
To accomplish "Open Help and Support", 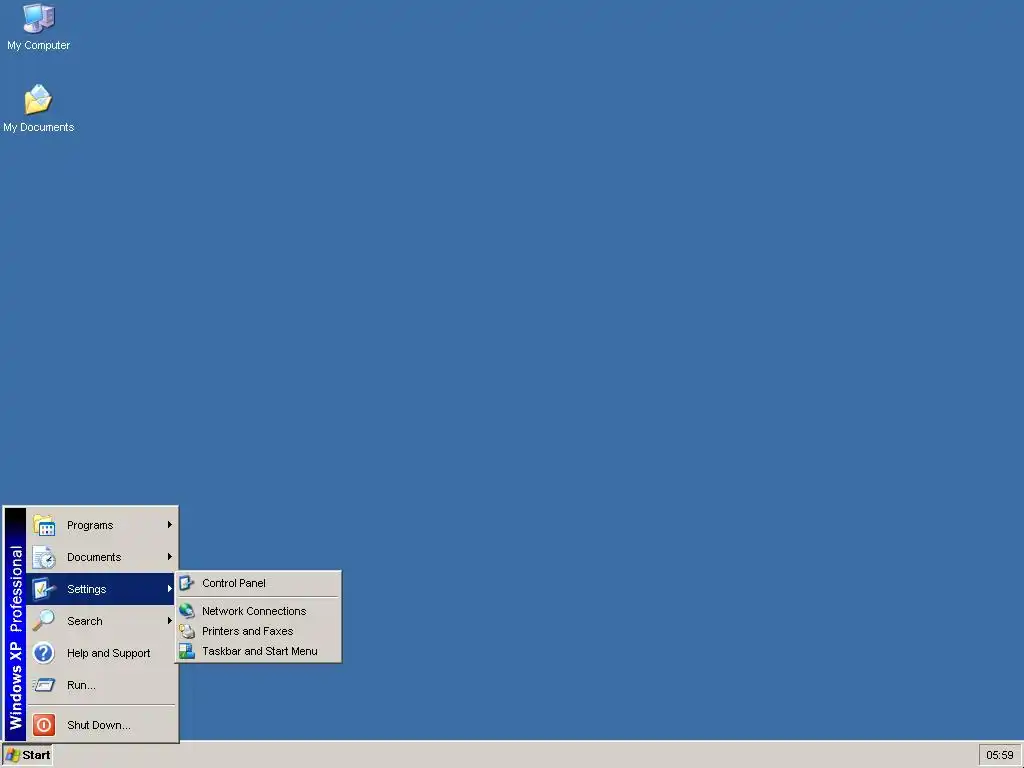I will click(101, 653).
